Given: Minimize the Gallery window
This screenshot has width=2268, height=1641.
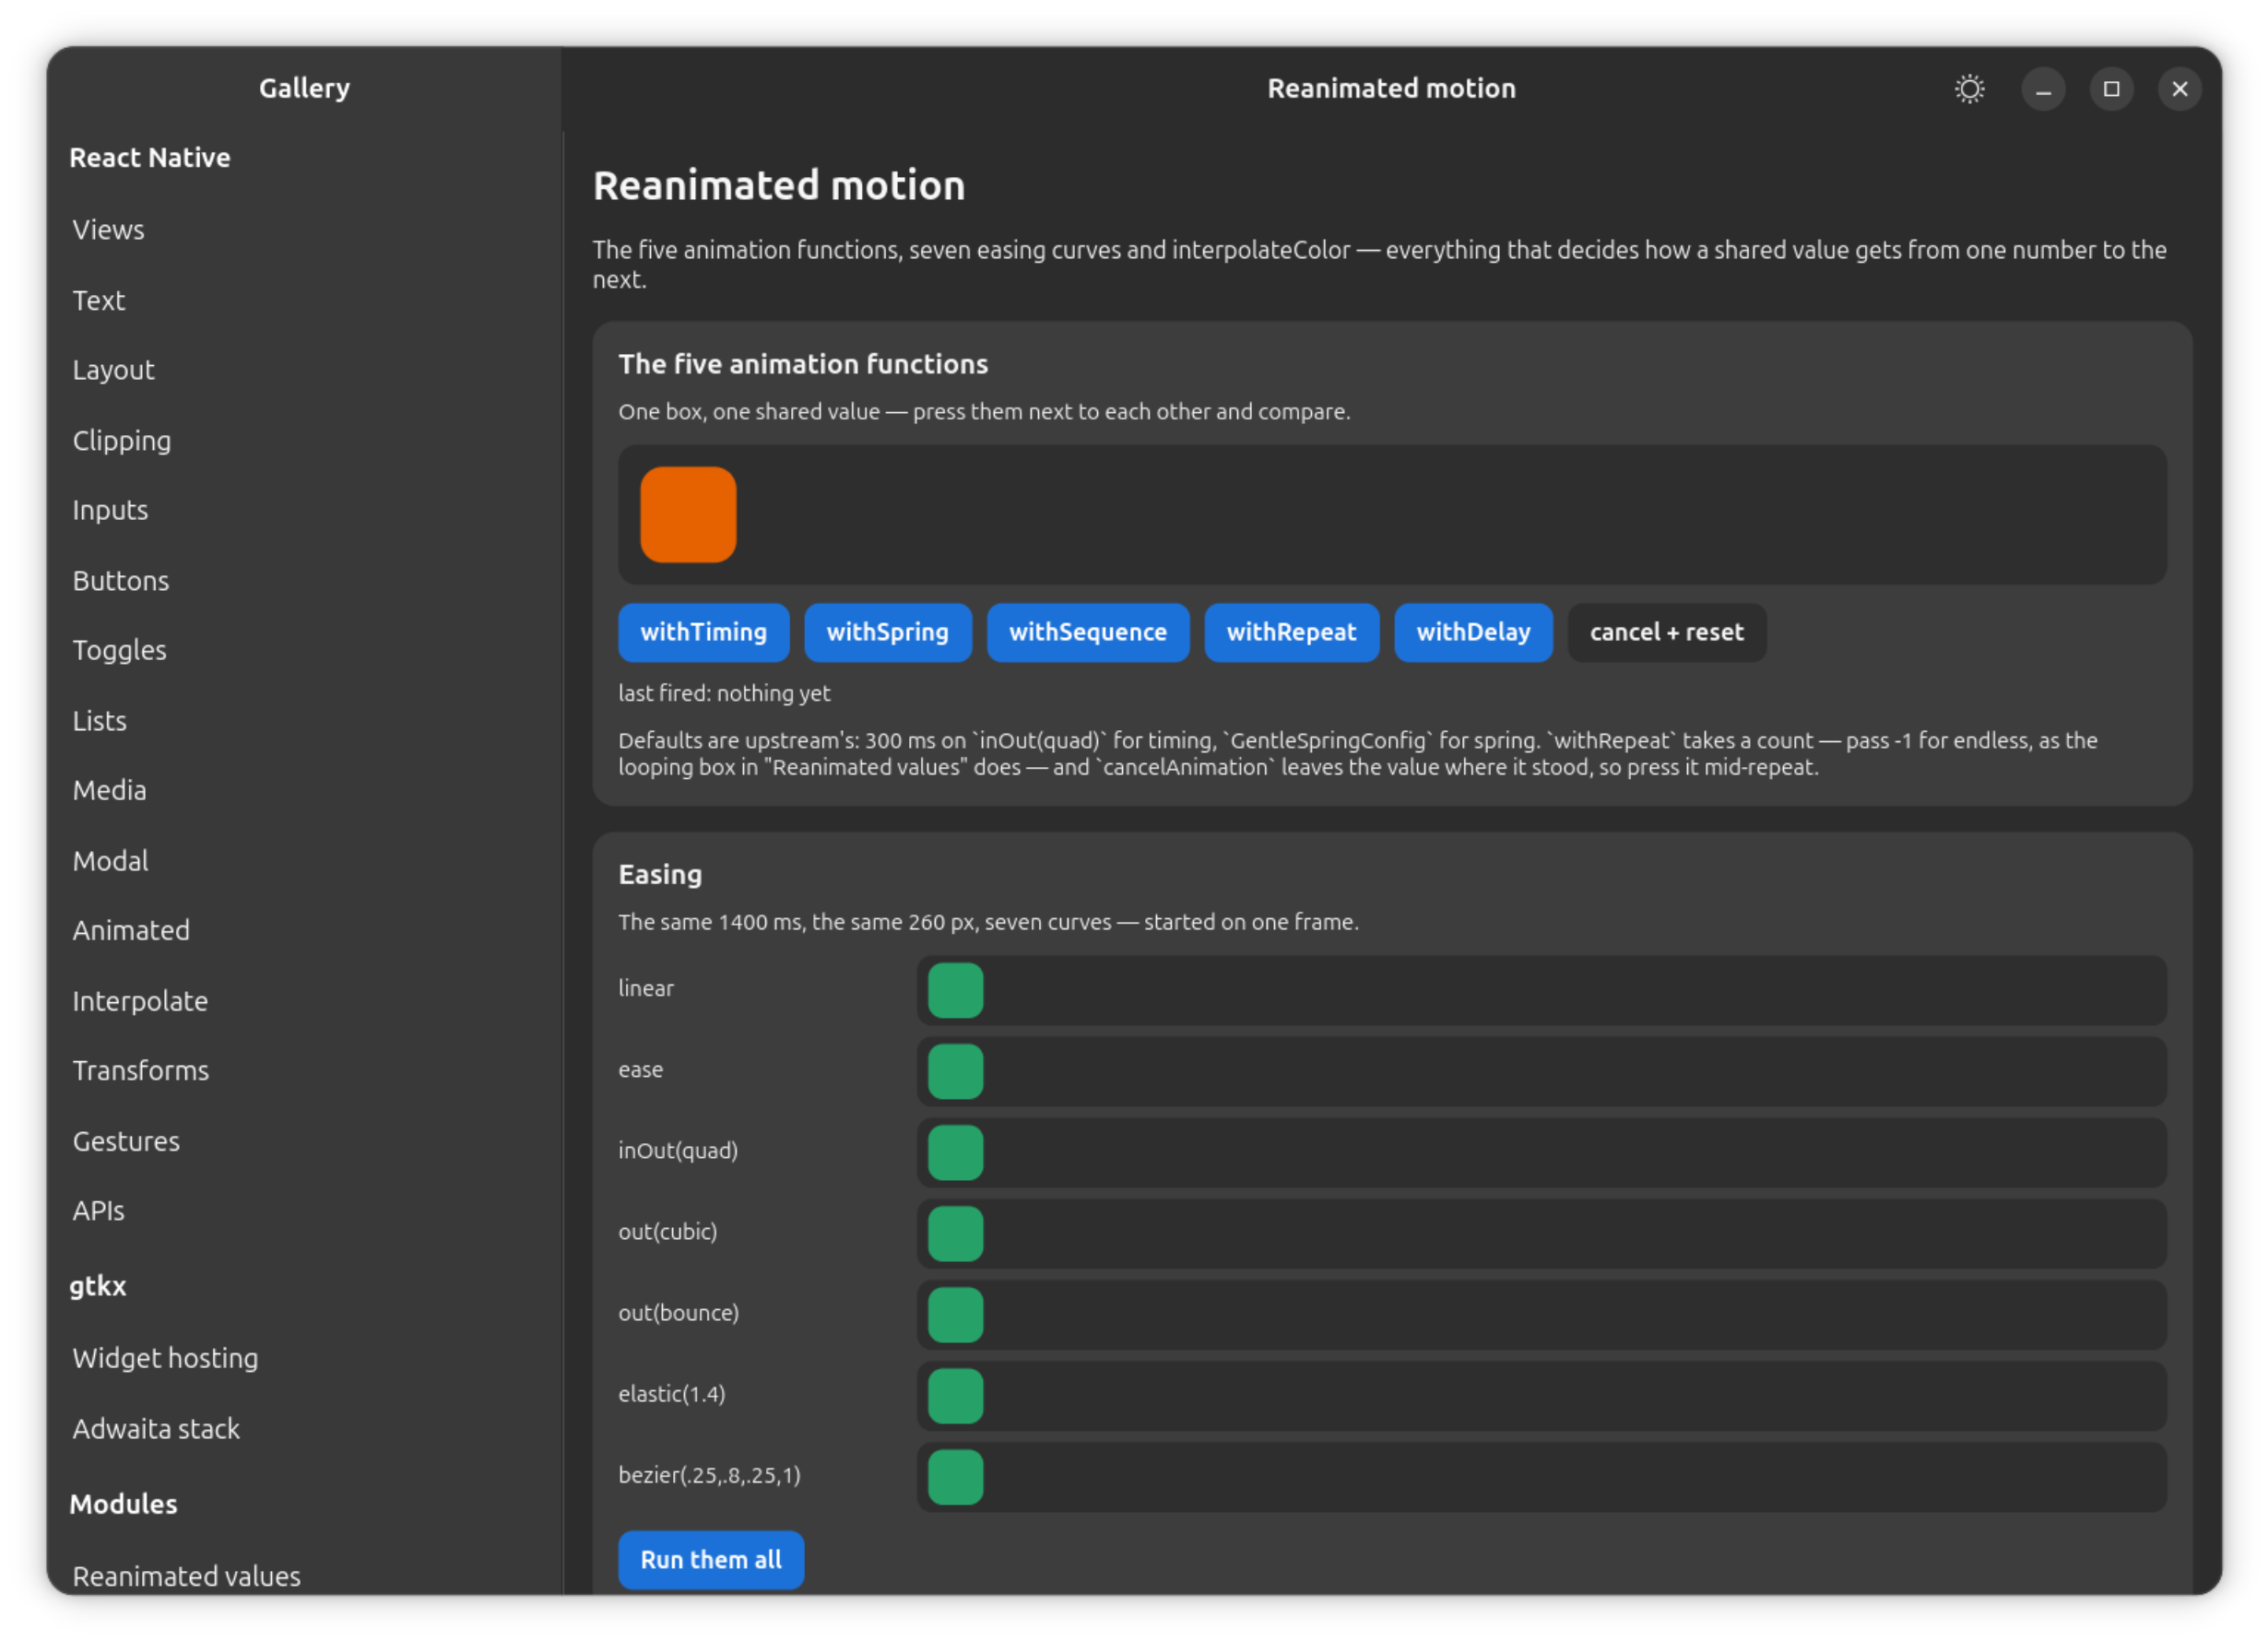Looking at the screenshot, I should (x=2043, y=89).
